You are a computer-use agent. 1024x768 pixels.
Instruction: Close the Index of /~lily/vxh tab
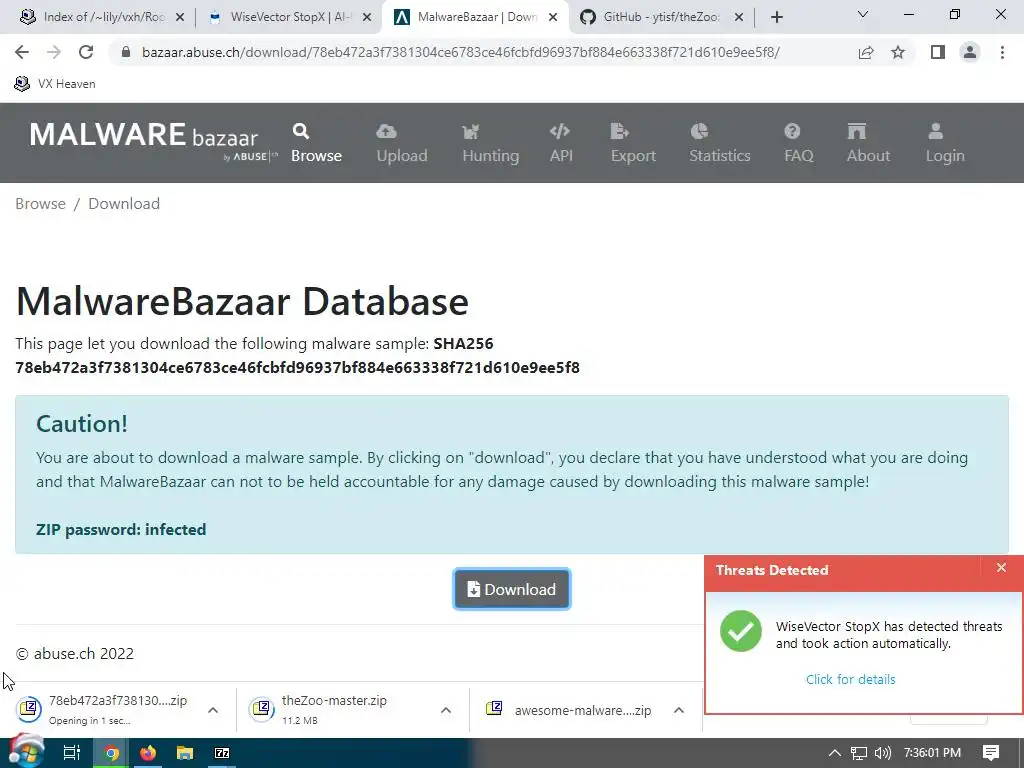click(x=180, y=18)
